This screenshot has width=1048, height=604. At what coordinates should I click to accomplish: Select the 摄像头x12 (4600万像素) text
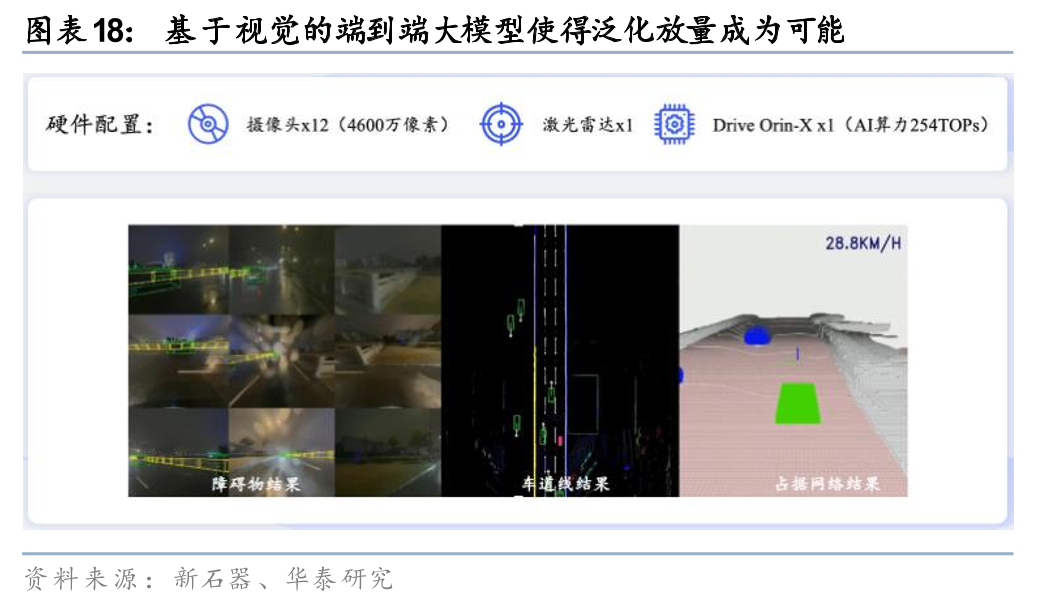[x=347, y=126]
